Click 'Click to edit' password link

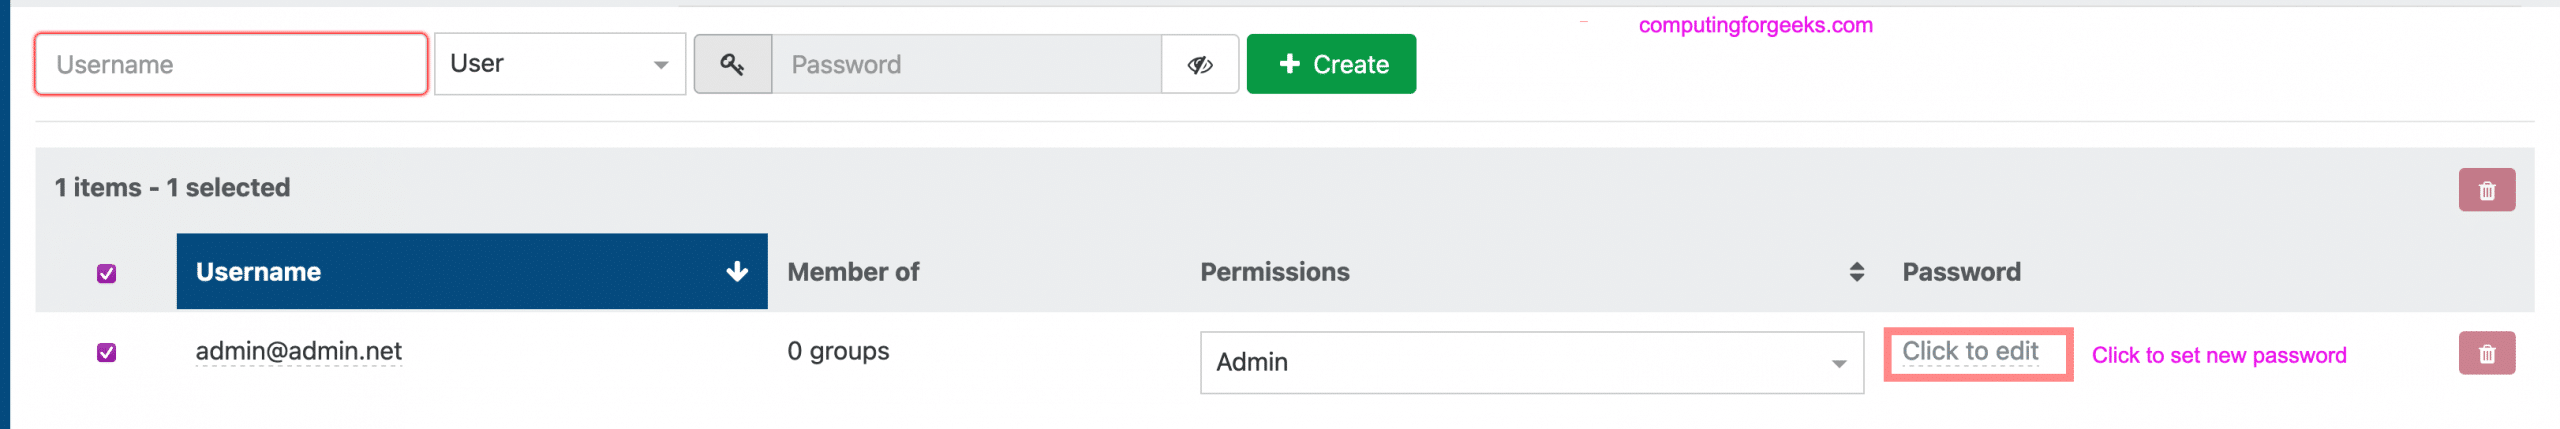pos(1970,351)
